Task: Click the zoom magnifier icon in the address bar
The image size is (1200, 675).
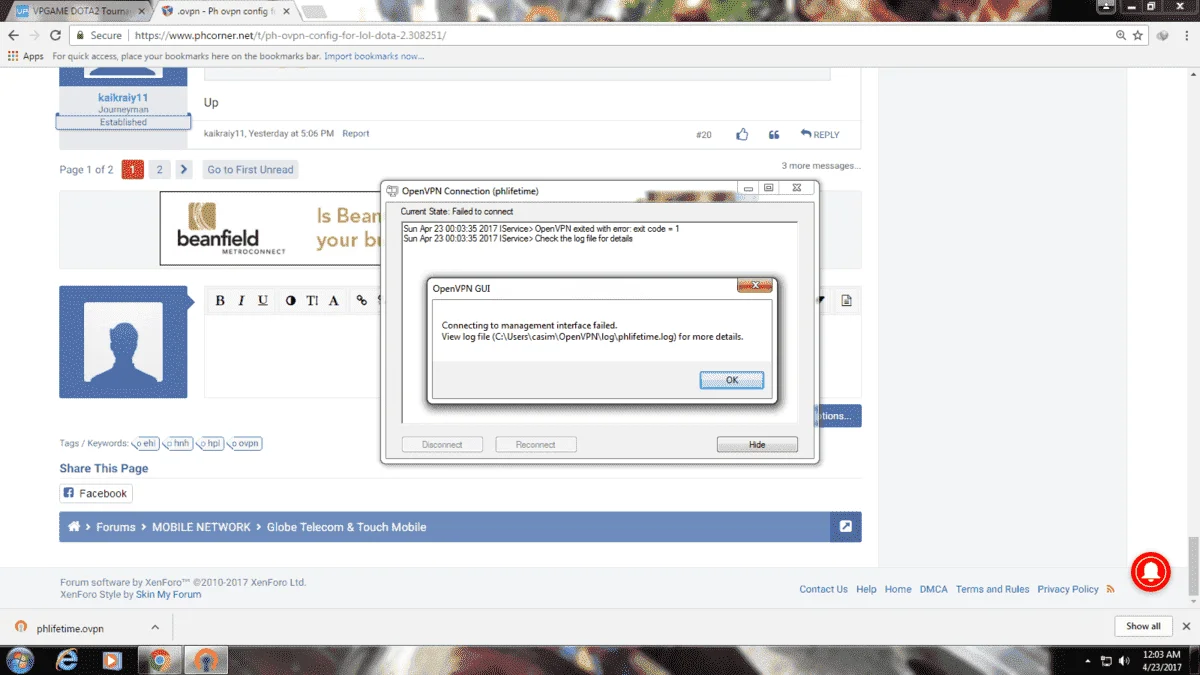Action: click(1121, 35)
